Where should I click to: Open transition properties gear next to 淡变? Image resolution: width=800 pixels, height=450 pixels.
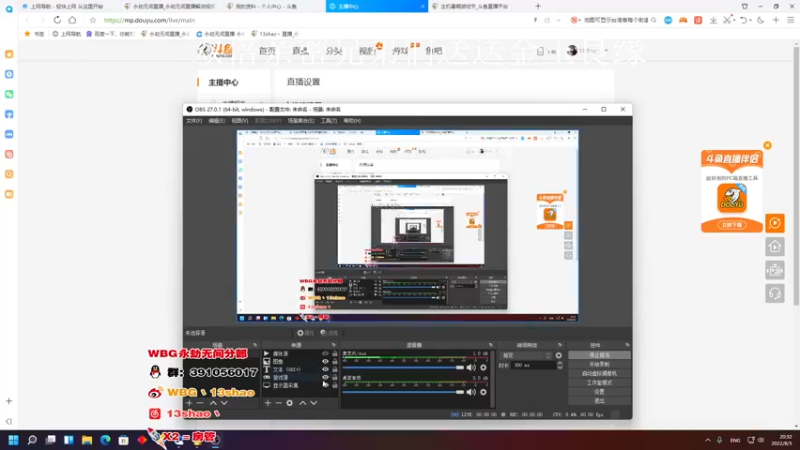(559, 355)
